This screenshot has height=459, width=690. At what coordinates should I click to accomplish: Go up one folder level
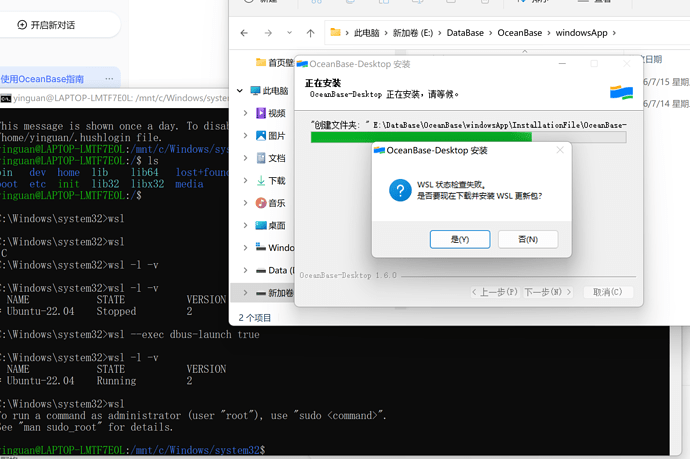[x=310, y=33]
